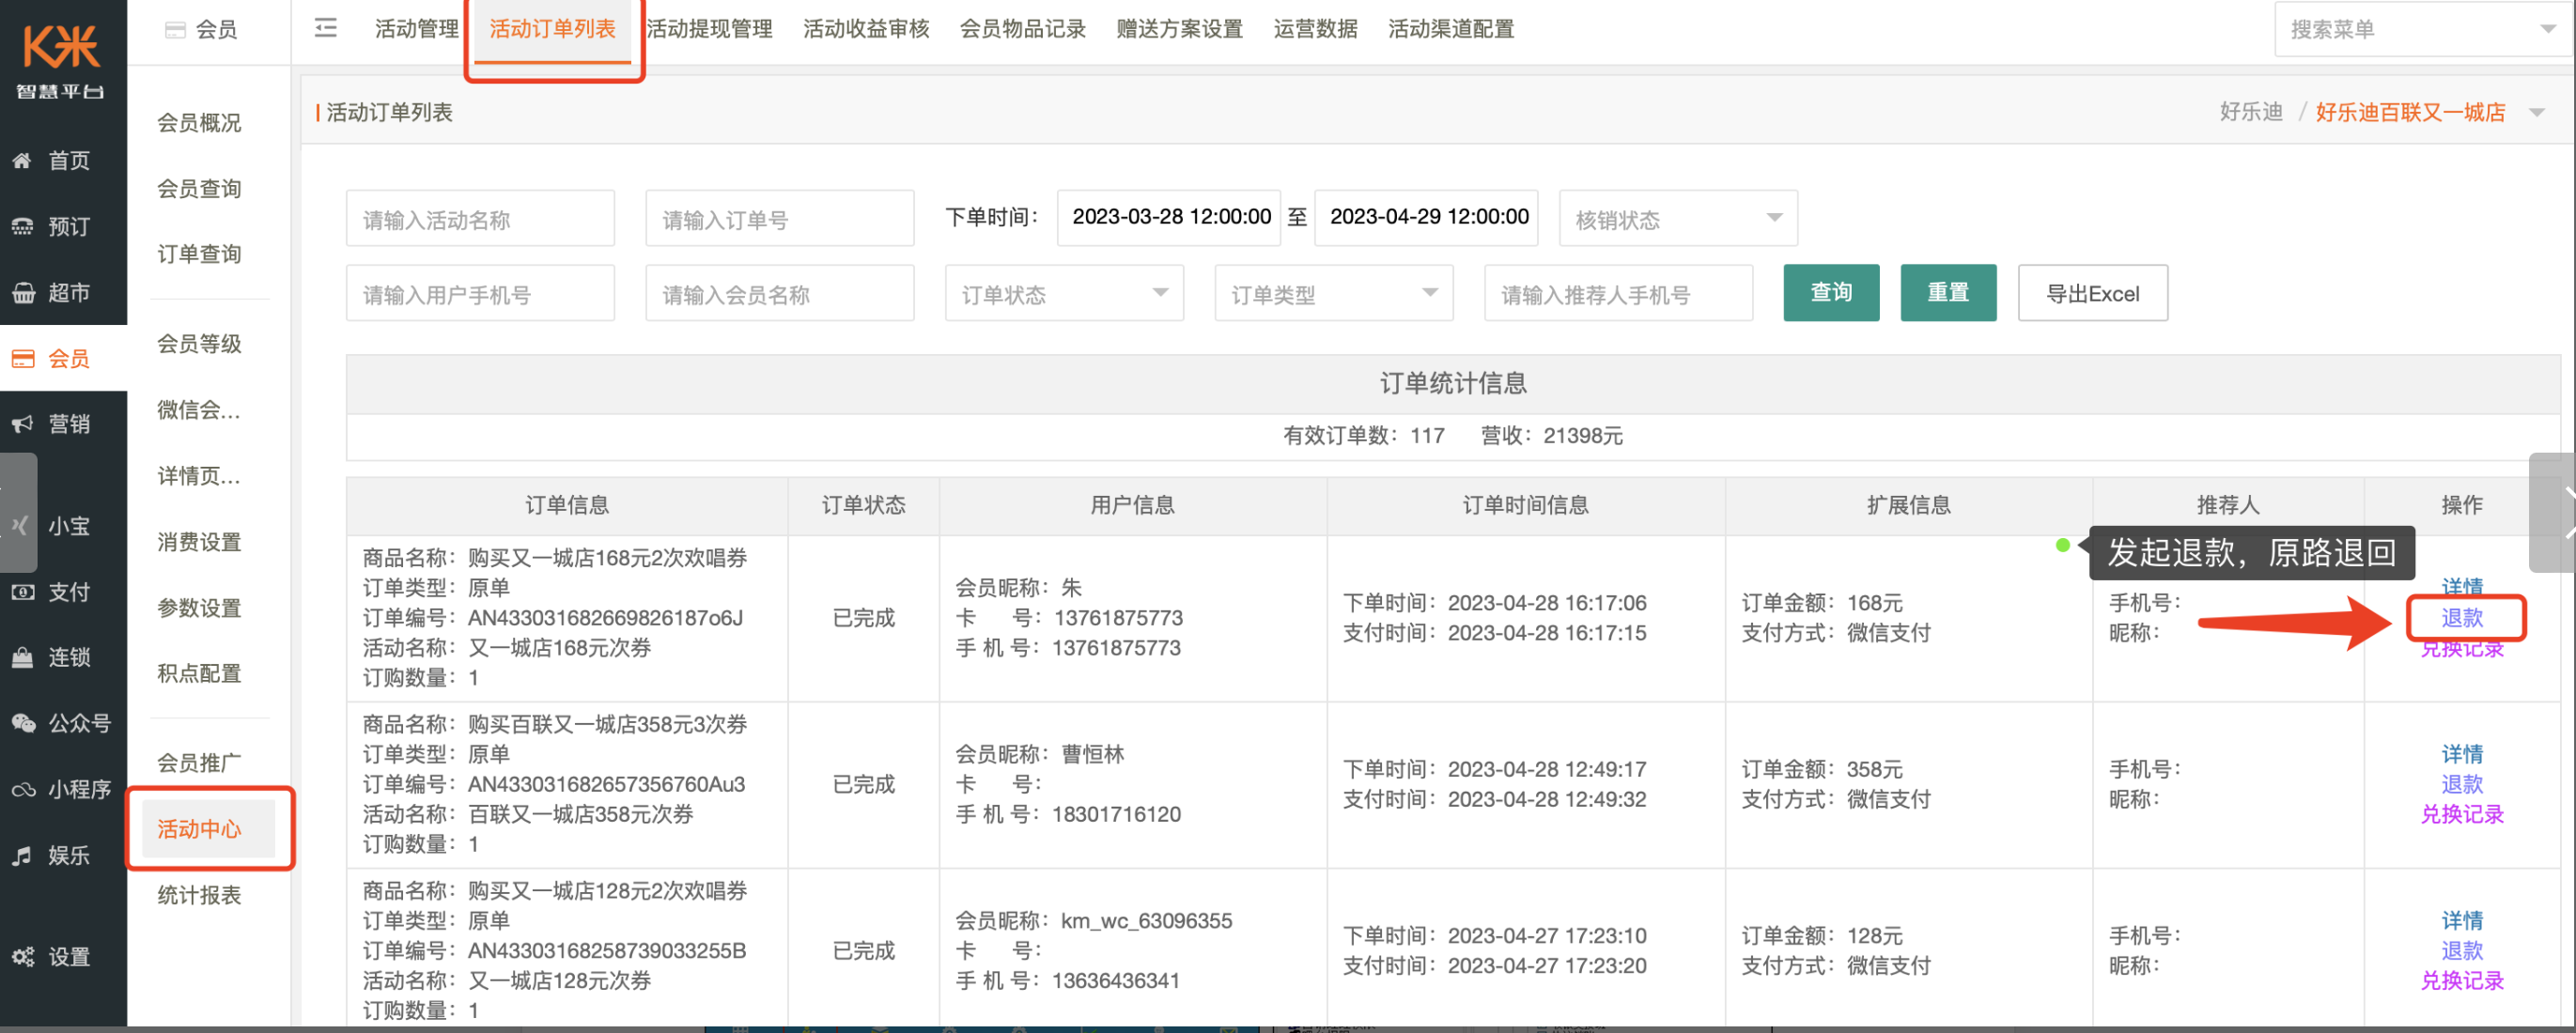Click the 好乐迪 breadcrumb text
This screenshot has width=2576, height=1033.
click(2250, 112)
